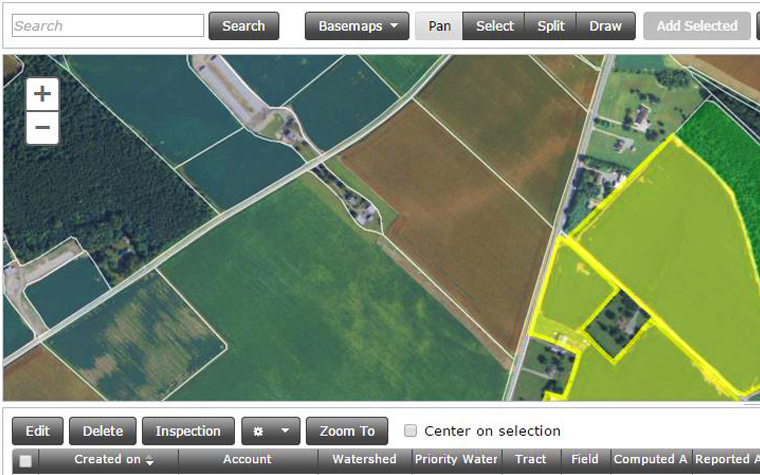The height and width of the screenshot is (475, 760).
Task: Click the Add Selected button
Action: click(697, 26)
